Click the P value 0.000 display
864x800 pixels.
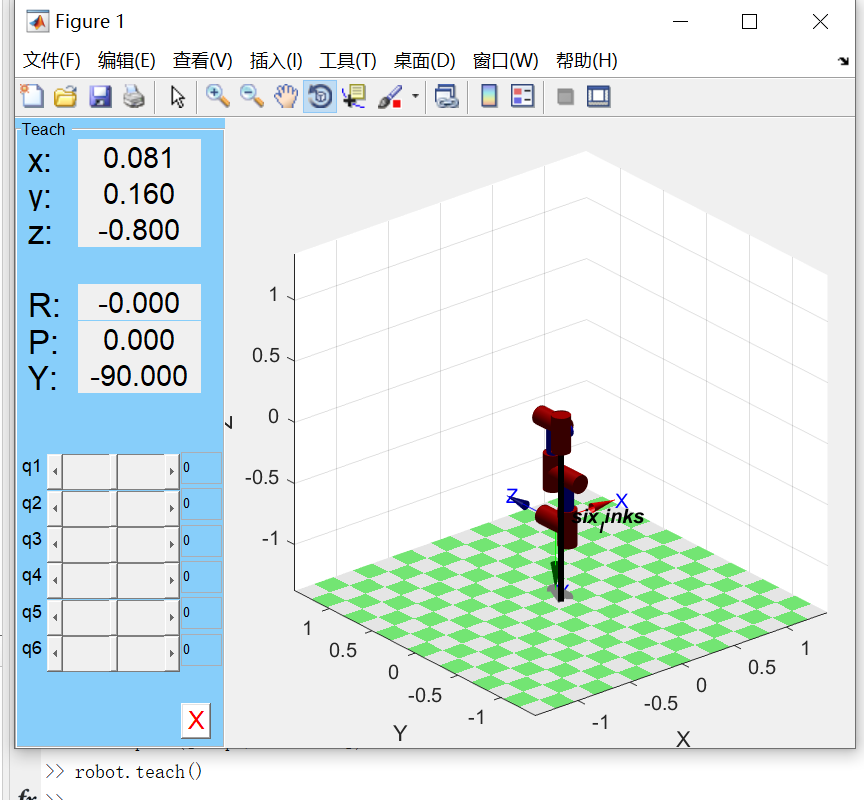[139, 339]
